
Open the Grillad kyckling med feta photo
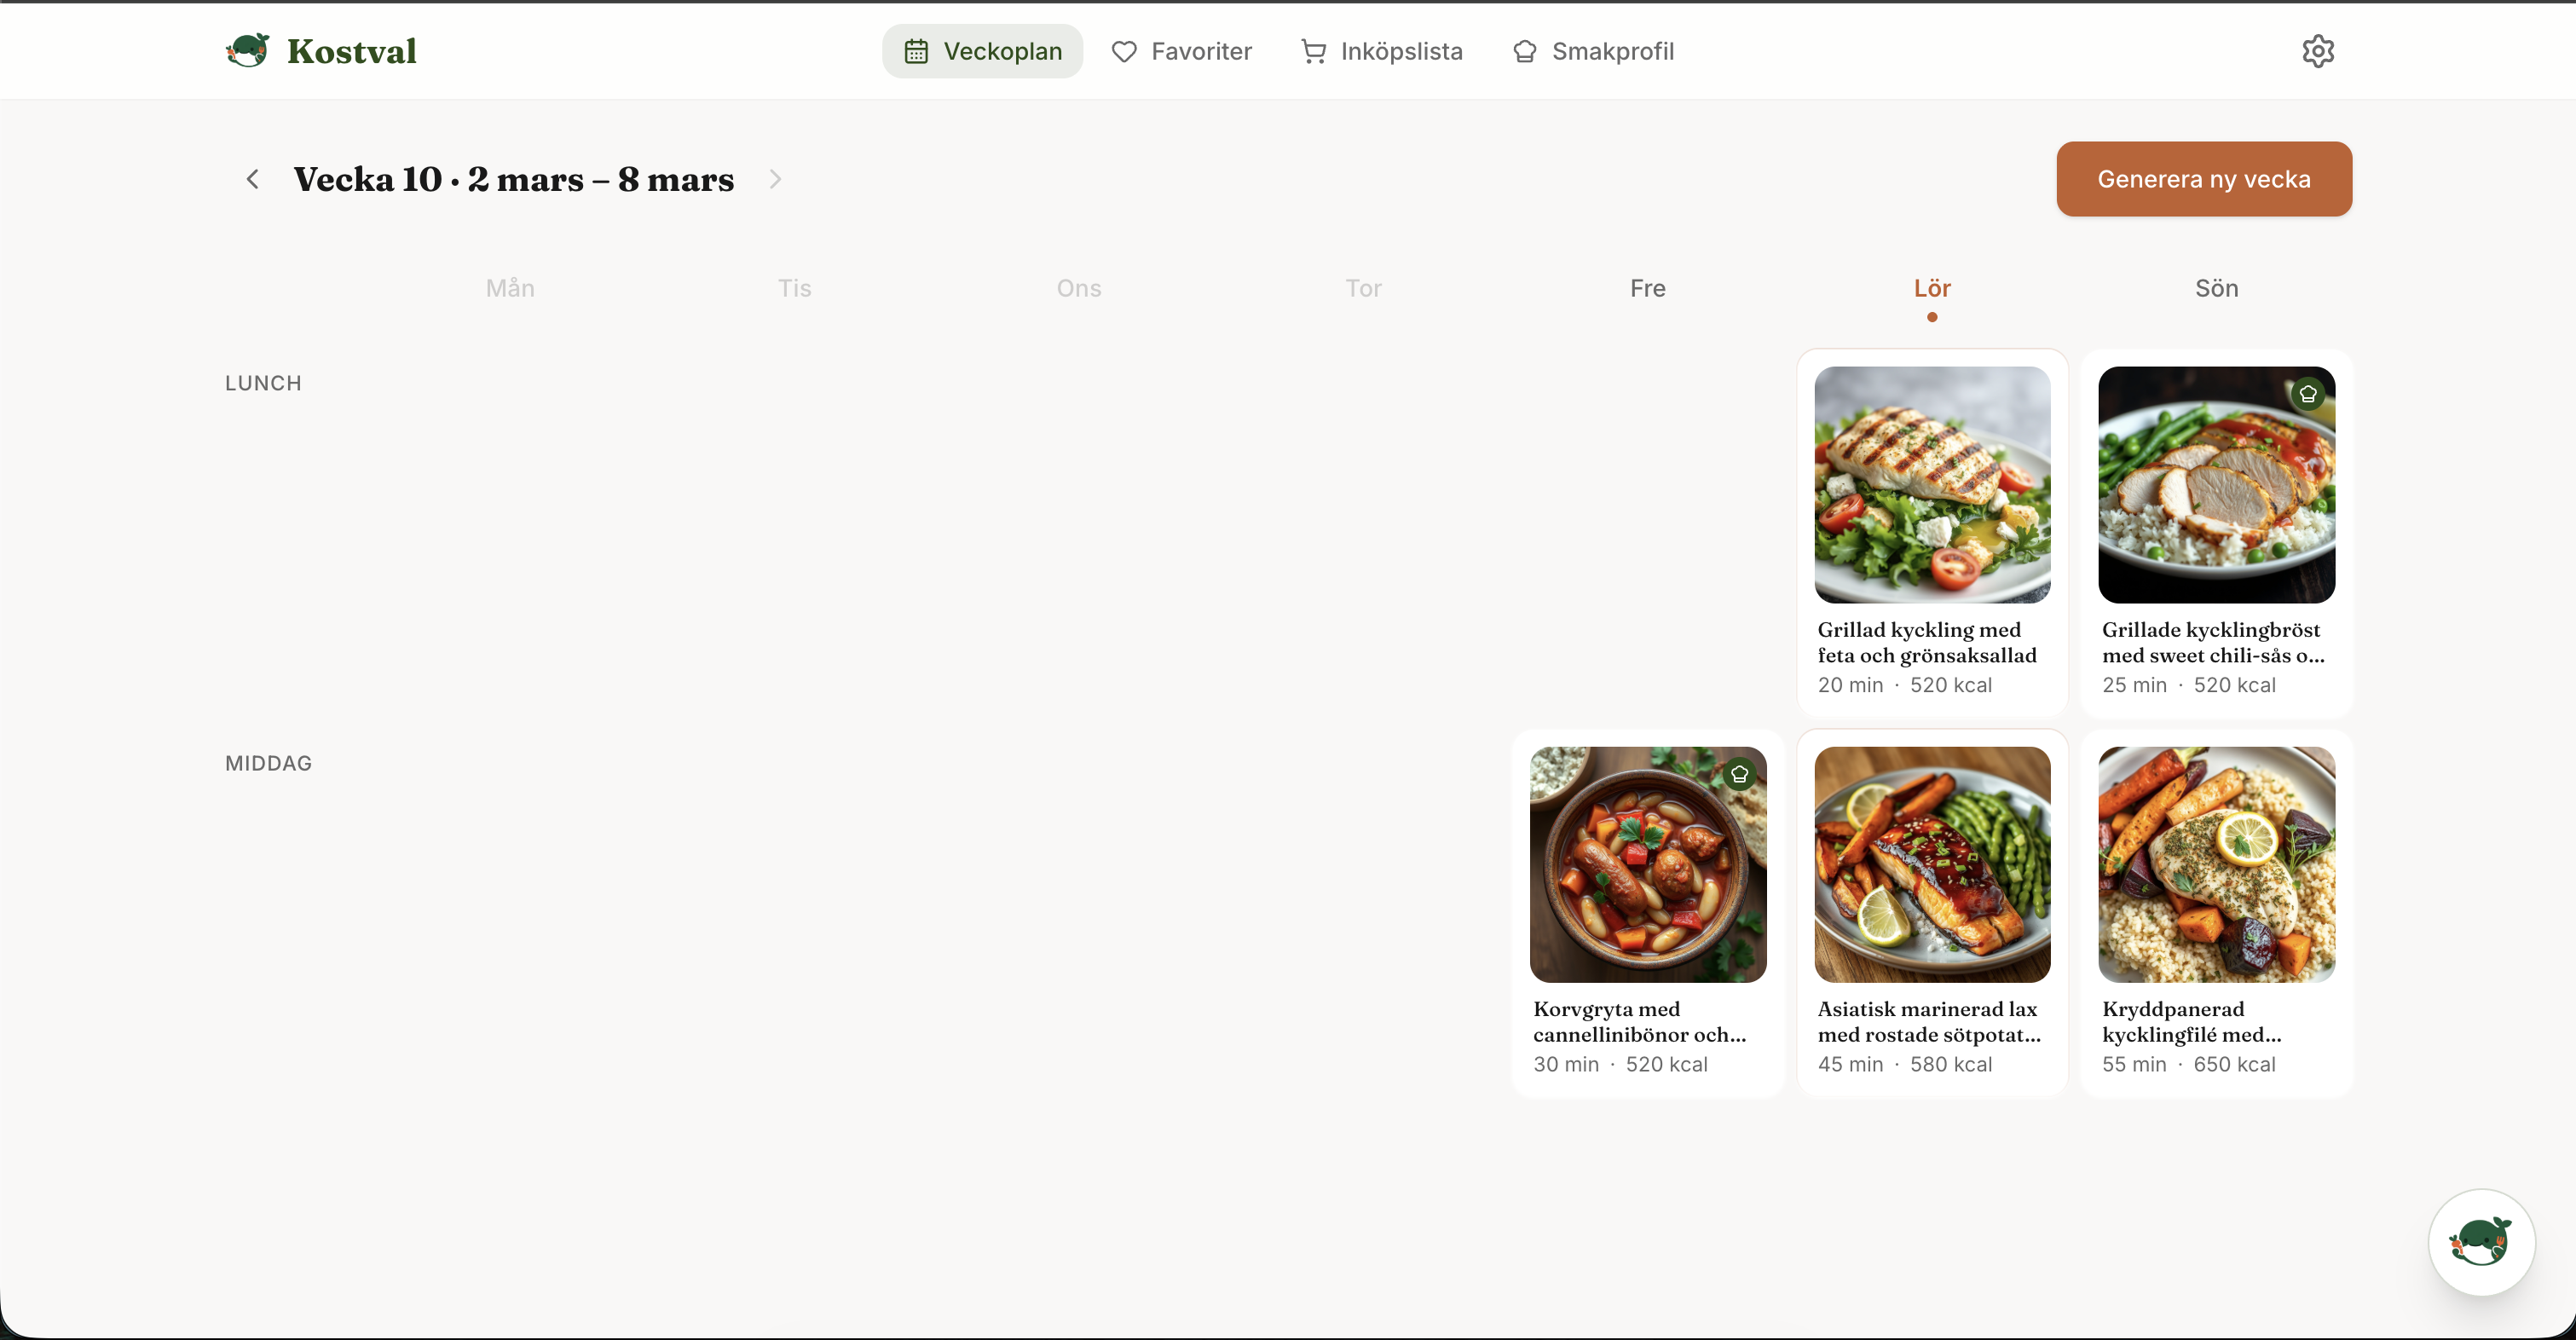click(x=1932, y=484)
